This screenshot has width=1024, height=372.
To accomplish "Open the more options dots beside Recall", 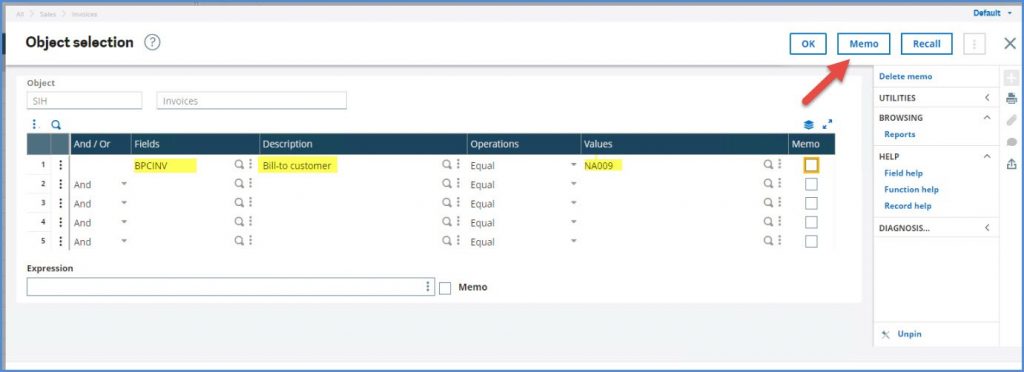I will coord(974,44).
